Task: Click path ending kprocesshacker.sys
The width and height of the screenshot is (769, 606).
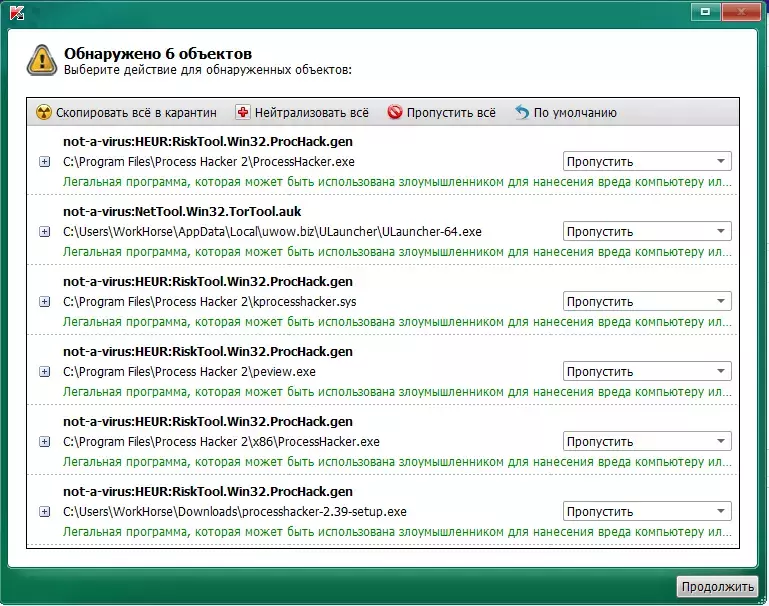Action: 209,302
